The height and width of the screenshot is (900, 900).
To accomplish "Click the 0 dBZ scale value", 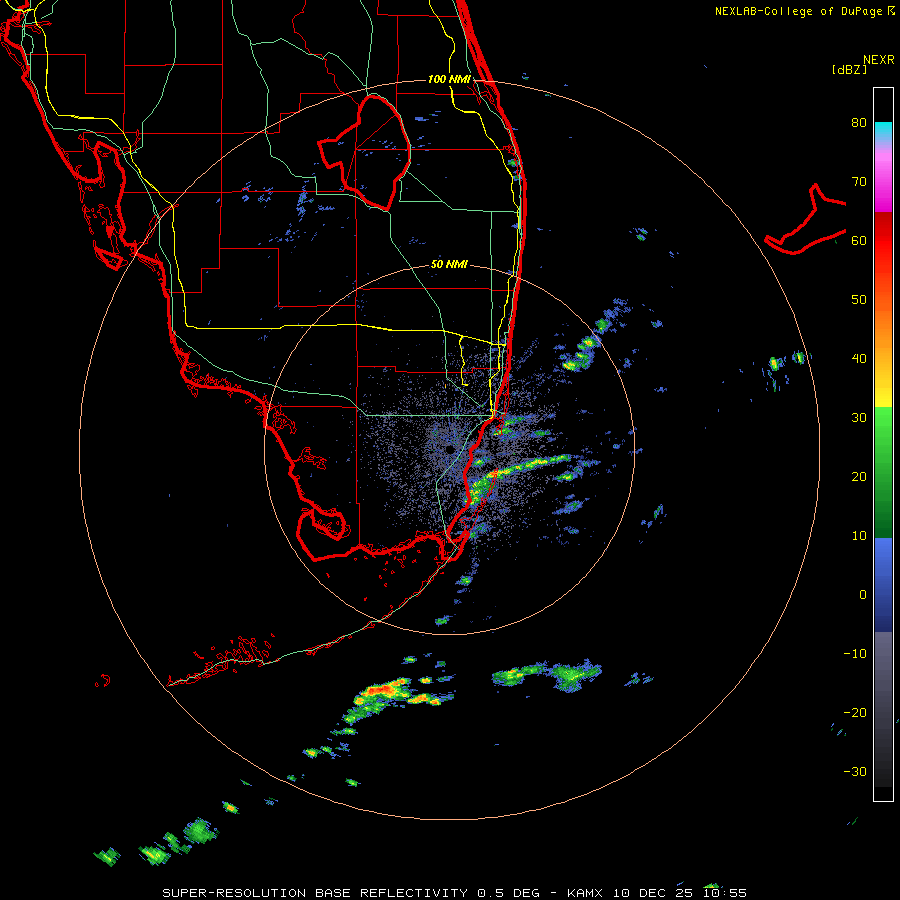I will pos(863,595).
